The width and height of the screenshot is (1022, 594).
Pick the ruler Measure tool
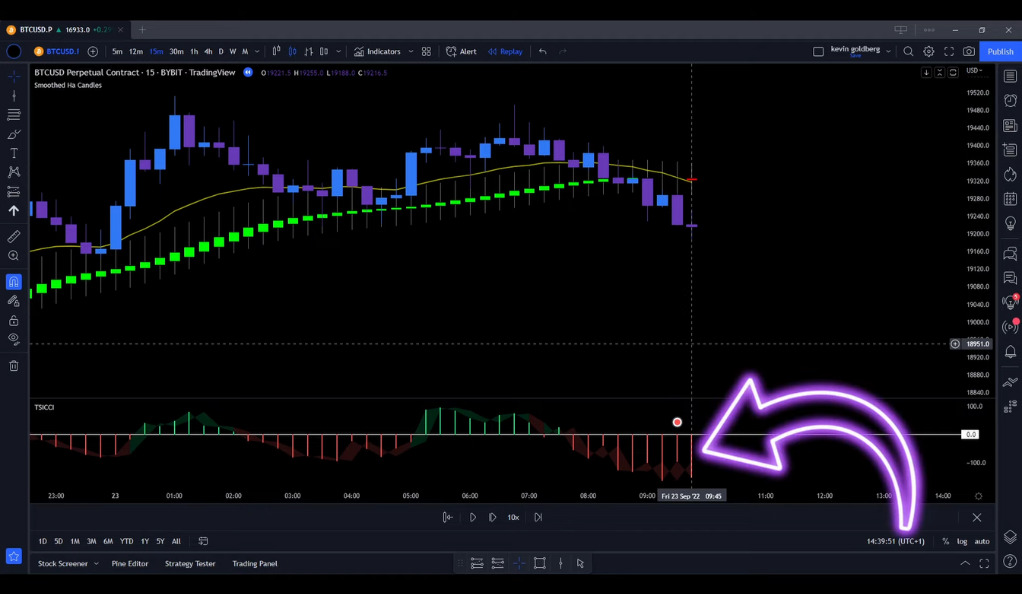pyautogui.click(x=14, y=237)
